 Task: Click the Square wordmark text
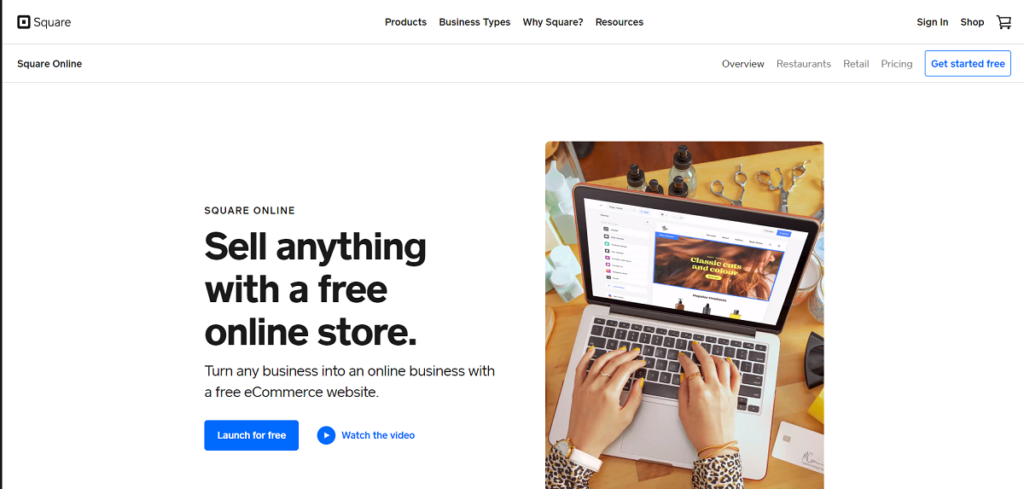[x=52, y=23]
